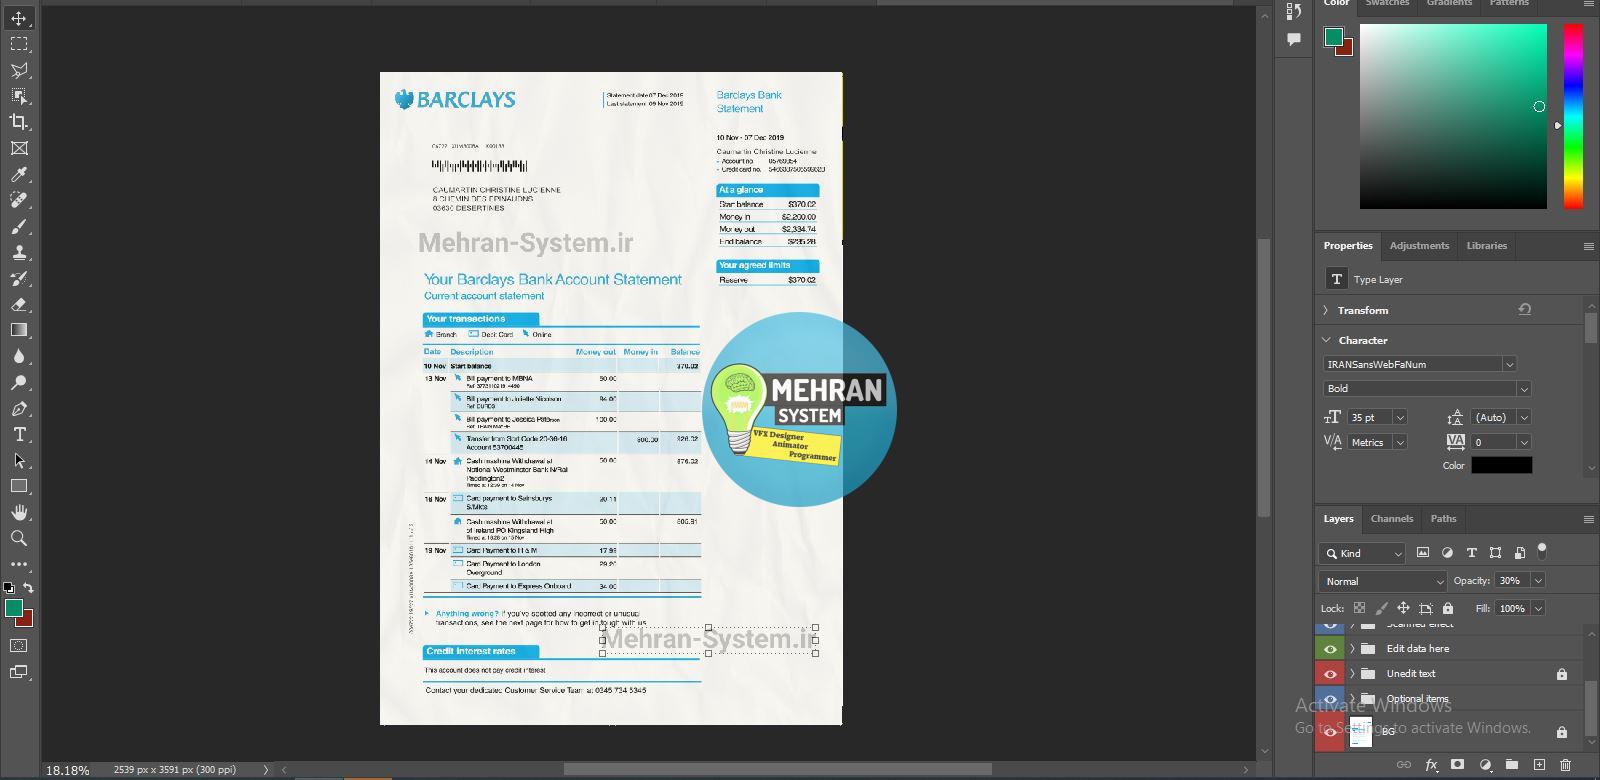1600x780 pixels.
Task: Toggle lock image pixels
Action: (x=1381, y=608)
